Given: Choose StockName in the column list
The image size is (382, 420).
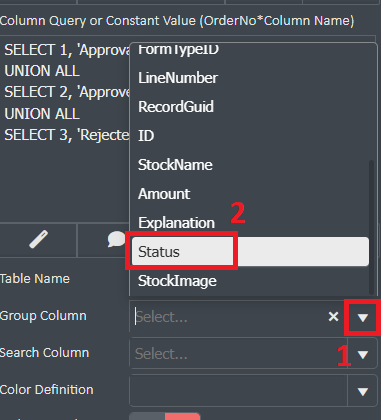Looking at the screenshot, I should click(250, 165).
